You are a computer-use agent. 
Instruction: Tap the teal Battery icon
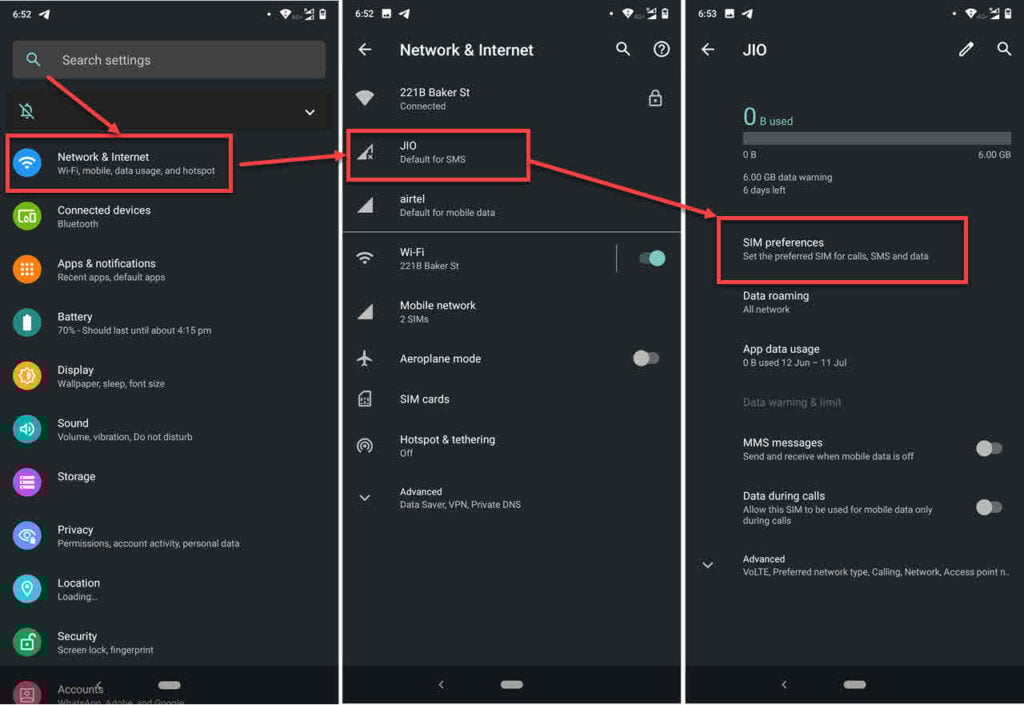point(27,323)
